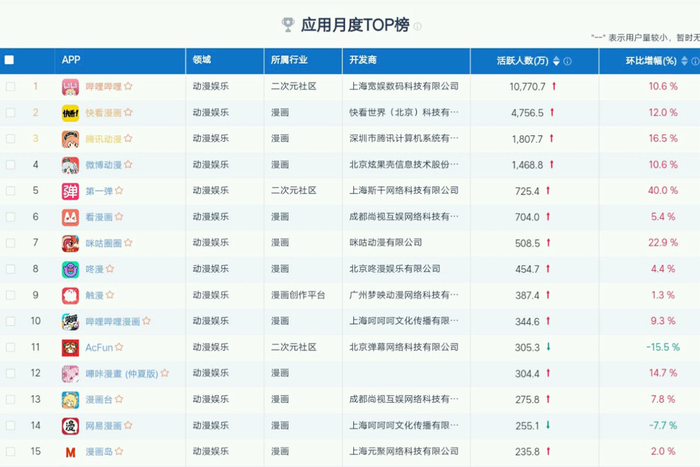Click the 咚漫 app icon
The width and height of the screenshot is (700, 467).
pos(71,270)
